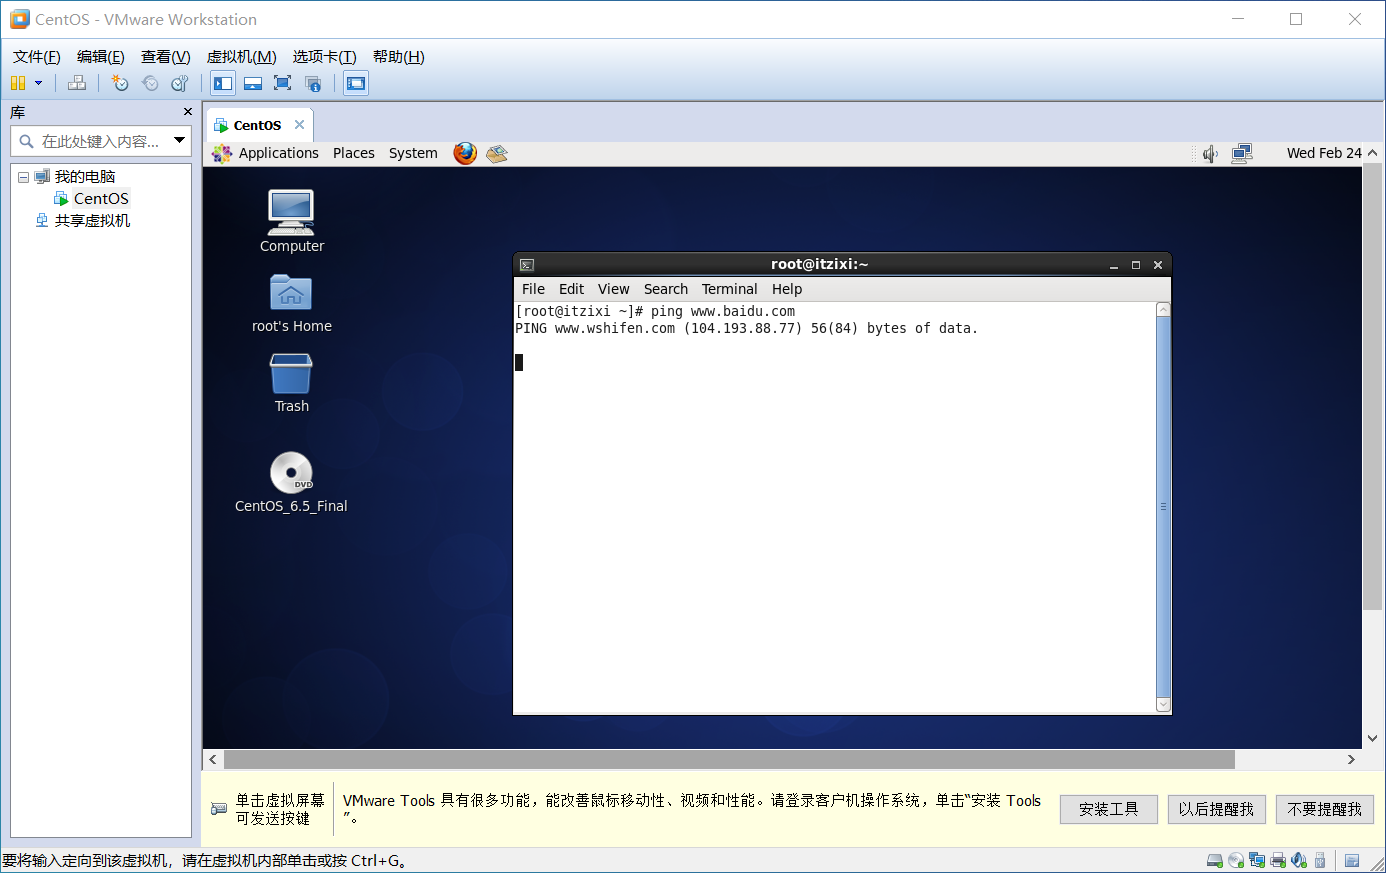Click the printer device status icon

click(x=1278, y=860)
